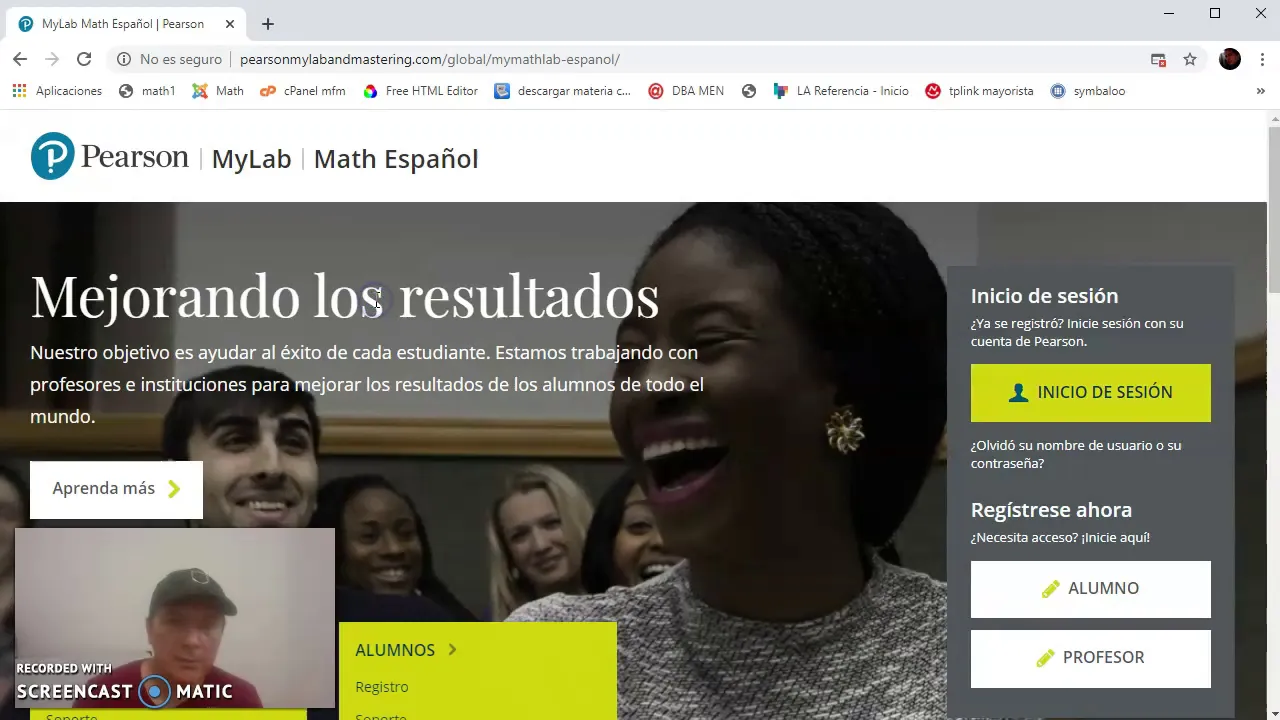Select the MyLab Math Español browser tab
The width and height of the screenshot is (1280, 720).
tap(123, 24)
